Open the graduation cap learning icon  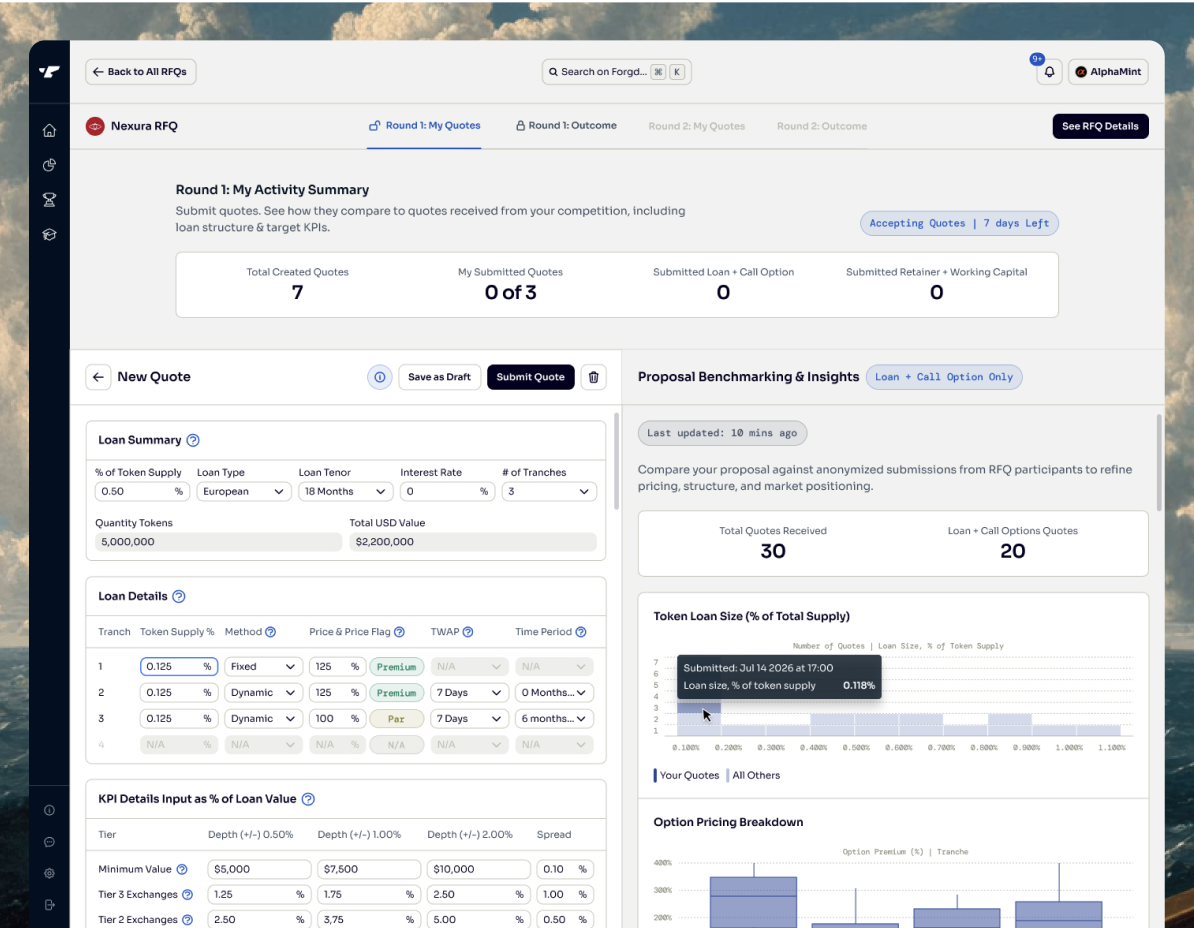[x=49, y=234]
